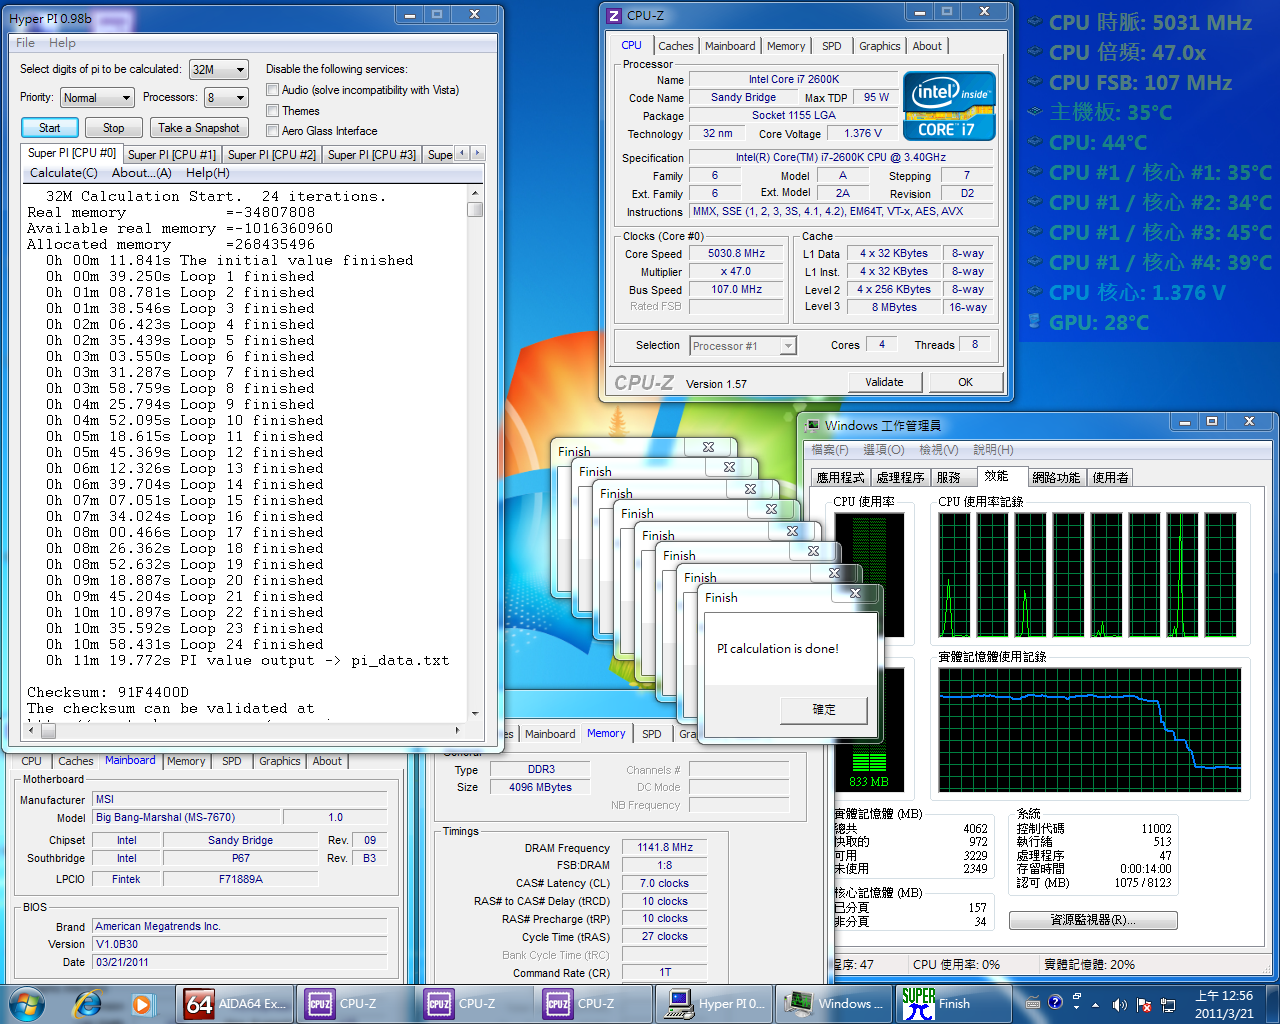Switch to 網路功能 tab in Task Manager
The width and height of the screenshot is (1280, 1024).
(1056, 478)
